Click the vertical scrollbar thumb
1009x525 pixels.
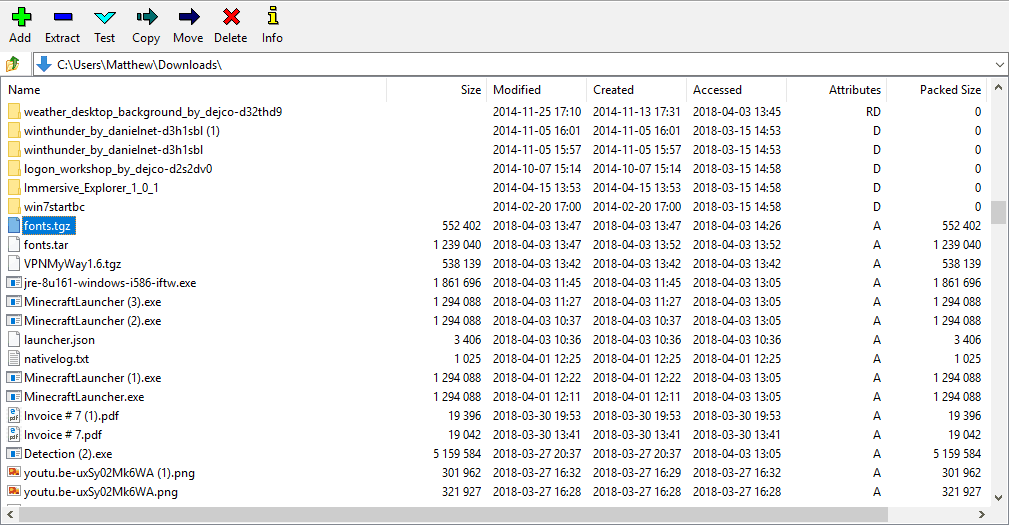pyautogui.click(x=998, y=213)
